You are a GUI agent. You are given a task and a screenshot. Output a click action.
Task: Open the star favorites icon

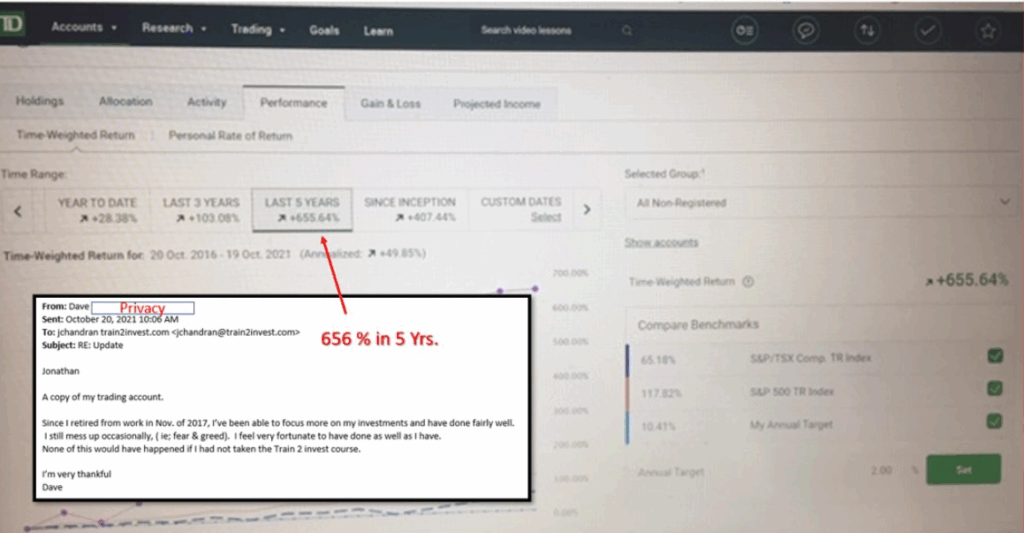click(x=988, y=31)
